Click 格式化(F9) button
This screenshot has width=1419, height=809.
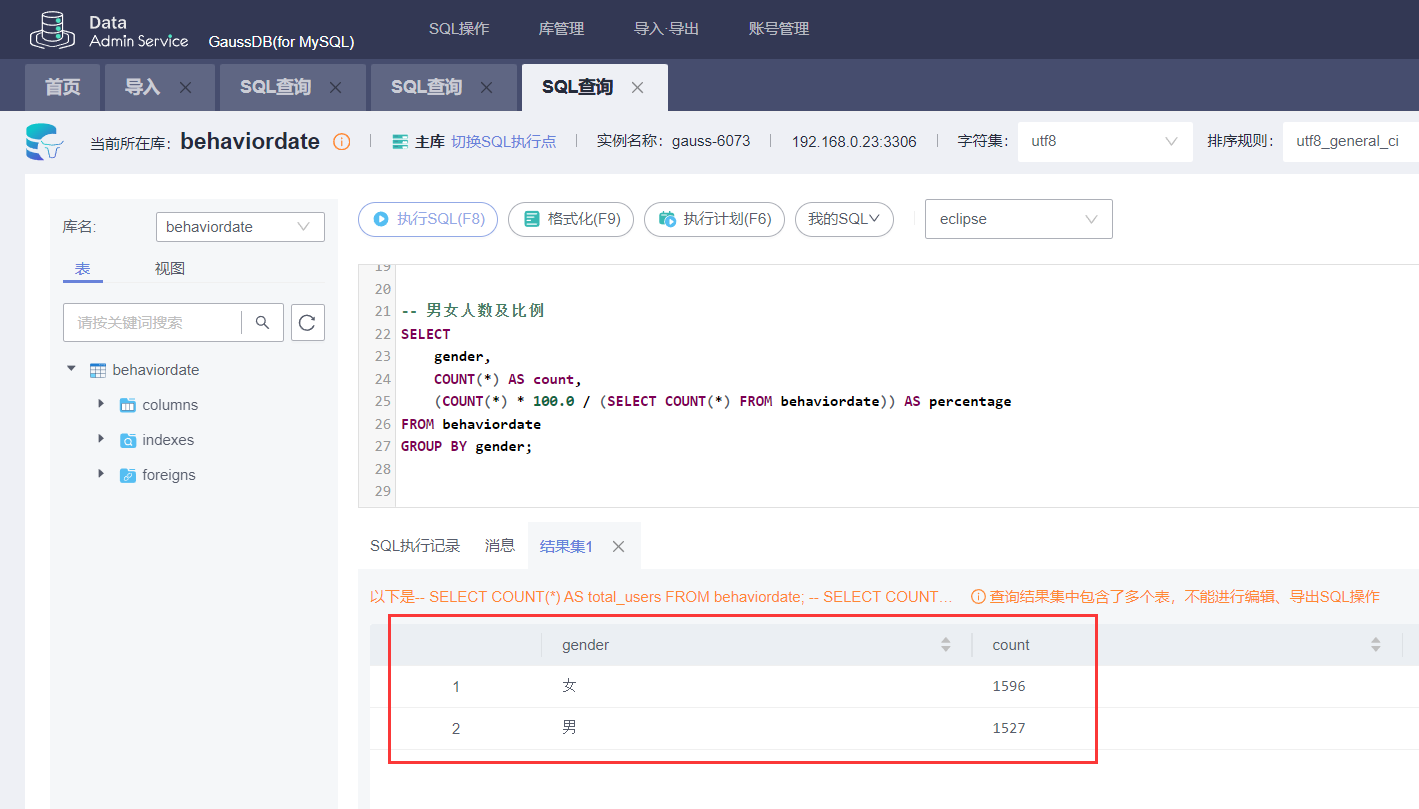[571, 219]
